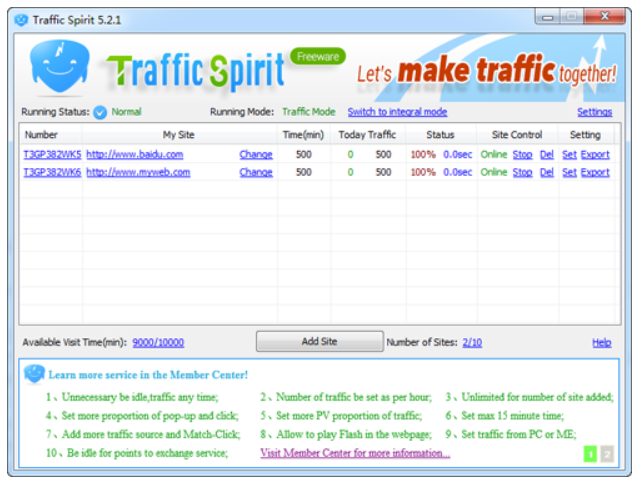Click the Status column header

[440, 135]
